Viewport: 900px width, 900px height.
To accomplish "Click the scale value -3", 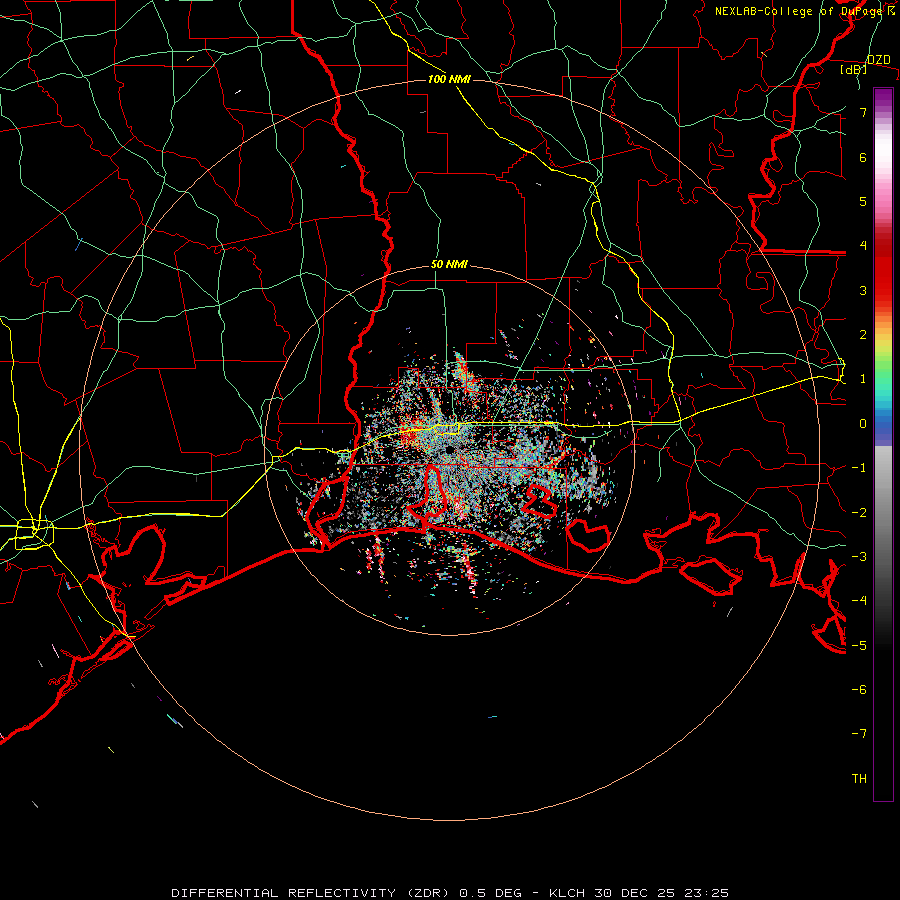I will click(x=859, y=557).
